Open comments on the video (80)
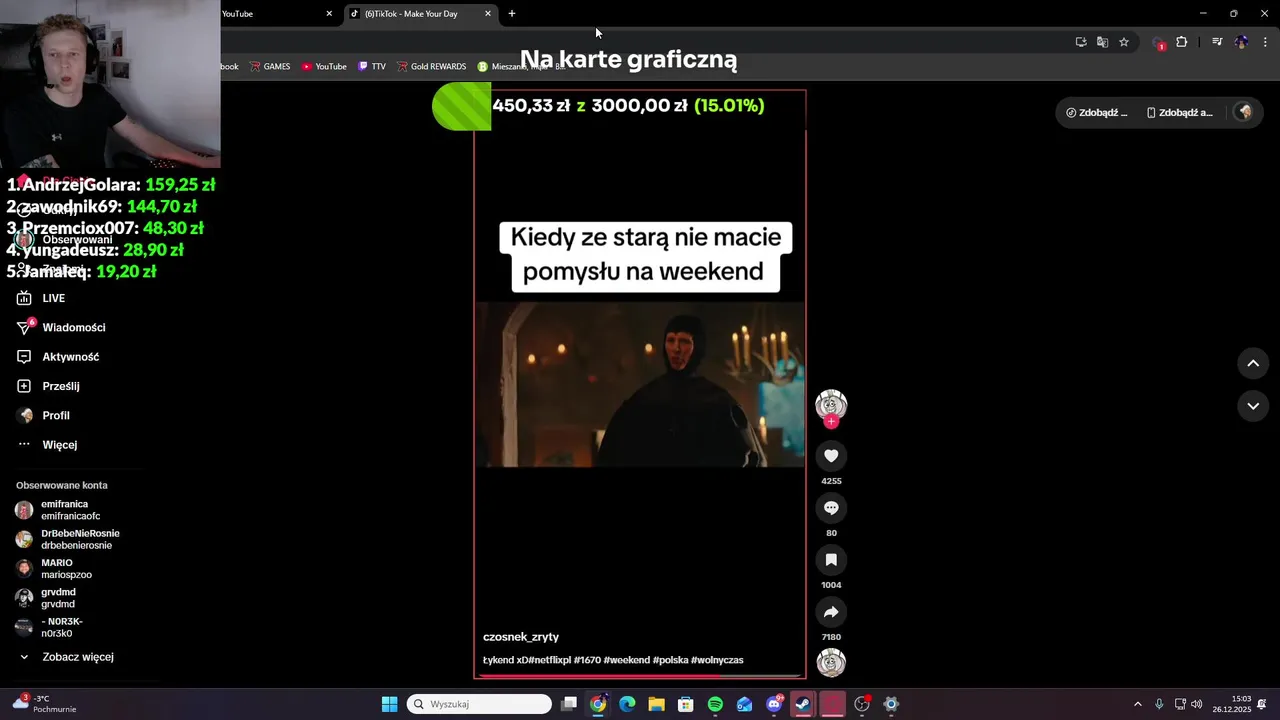Image resolution: width=1280 pixels, height=720 pixels. point(831,508)
